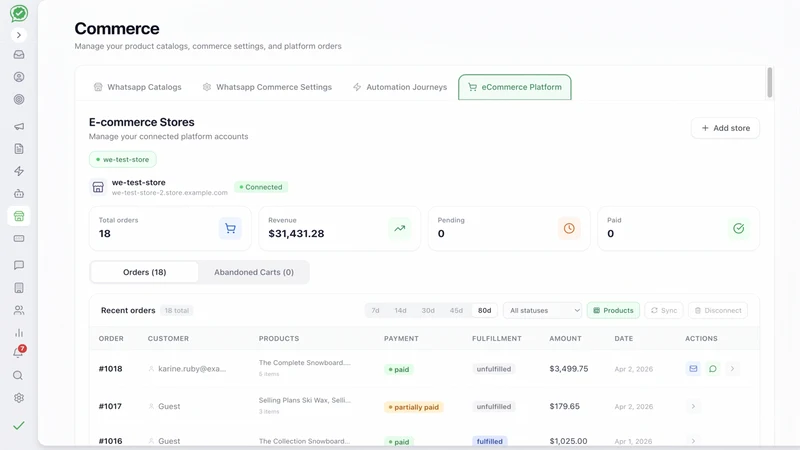The height and width of the screenshot is (450, 800).
Task: Select the we-test-store chip
Action: click(x=122, y=160)
